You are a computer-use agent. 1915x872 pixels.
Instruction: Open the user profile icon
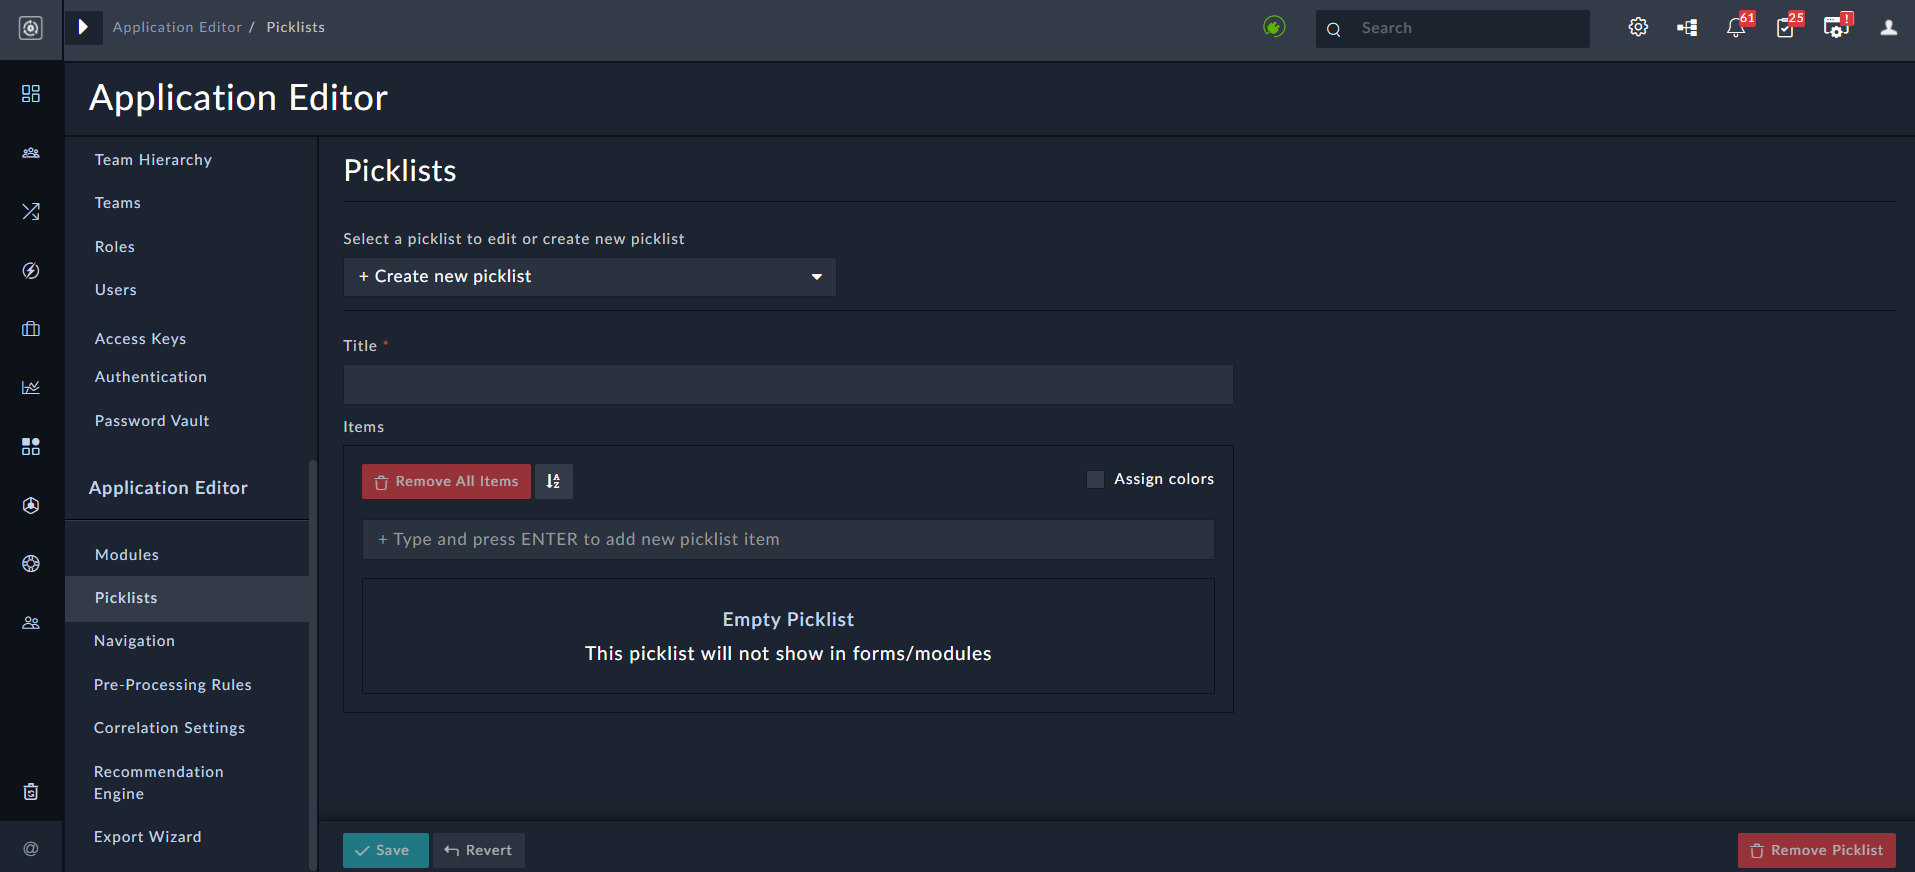click(1889, 28)
